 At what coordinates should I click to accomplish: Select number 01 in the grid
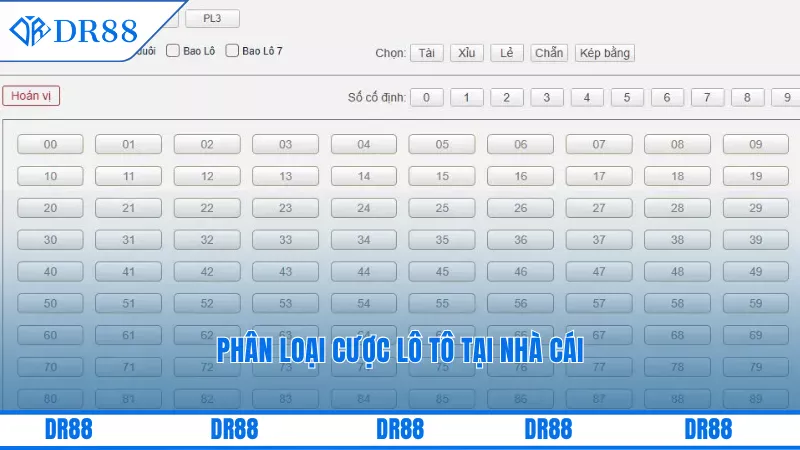[129, 144]
